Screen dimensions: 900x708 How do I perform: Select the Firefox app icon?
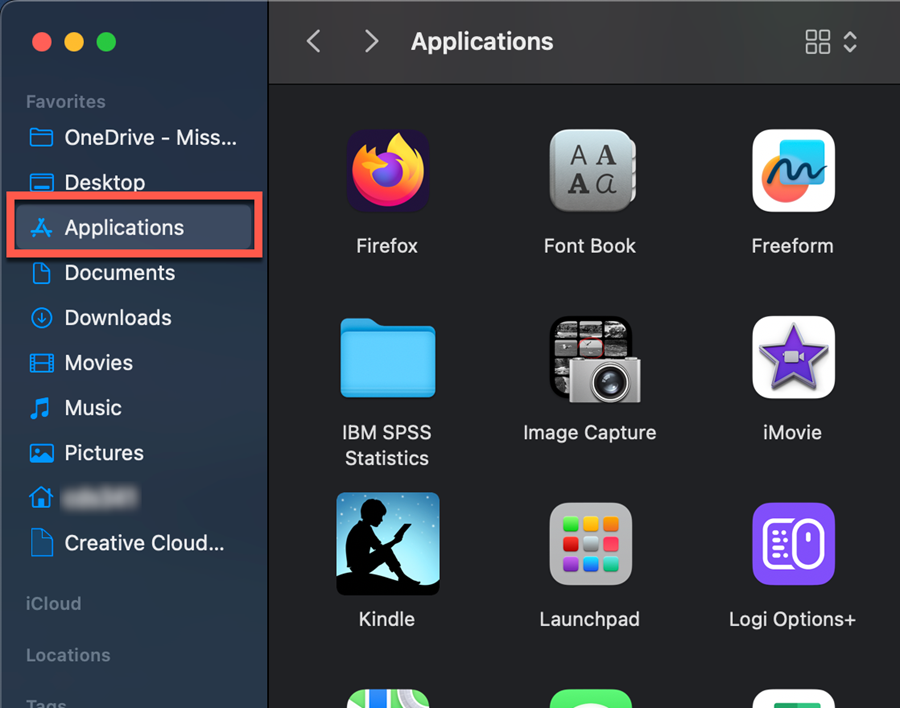(x=388, y=171)
